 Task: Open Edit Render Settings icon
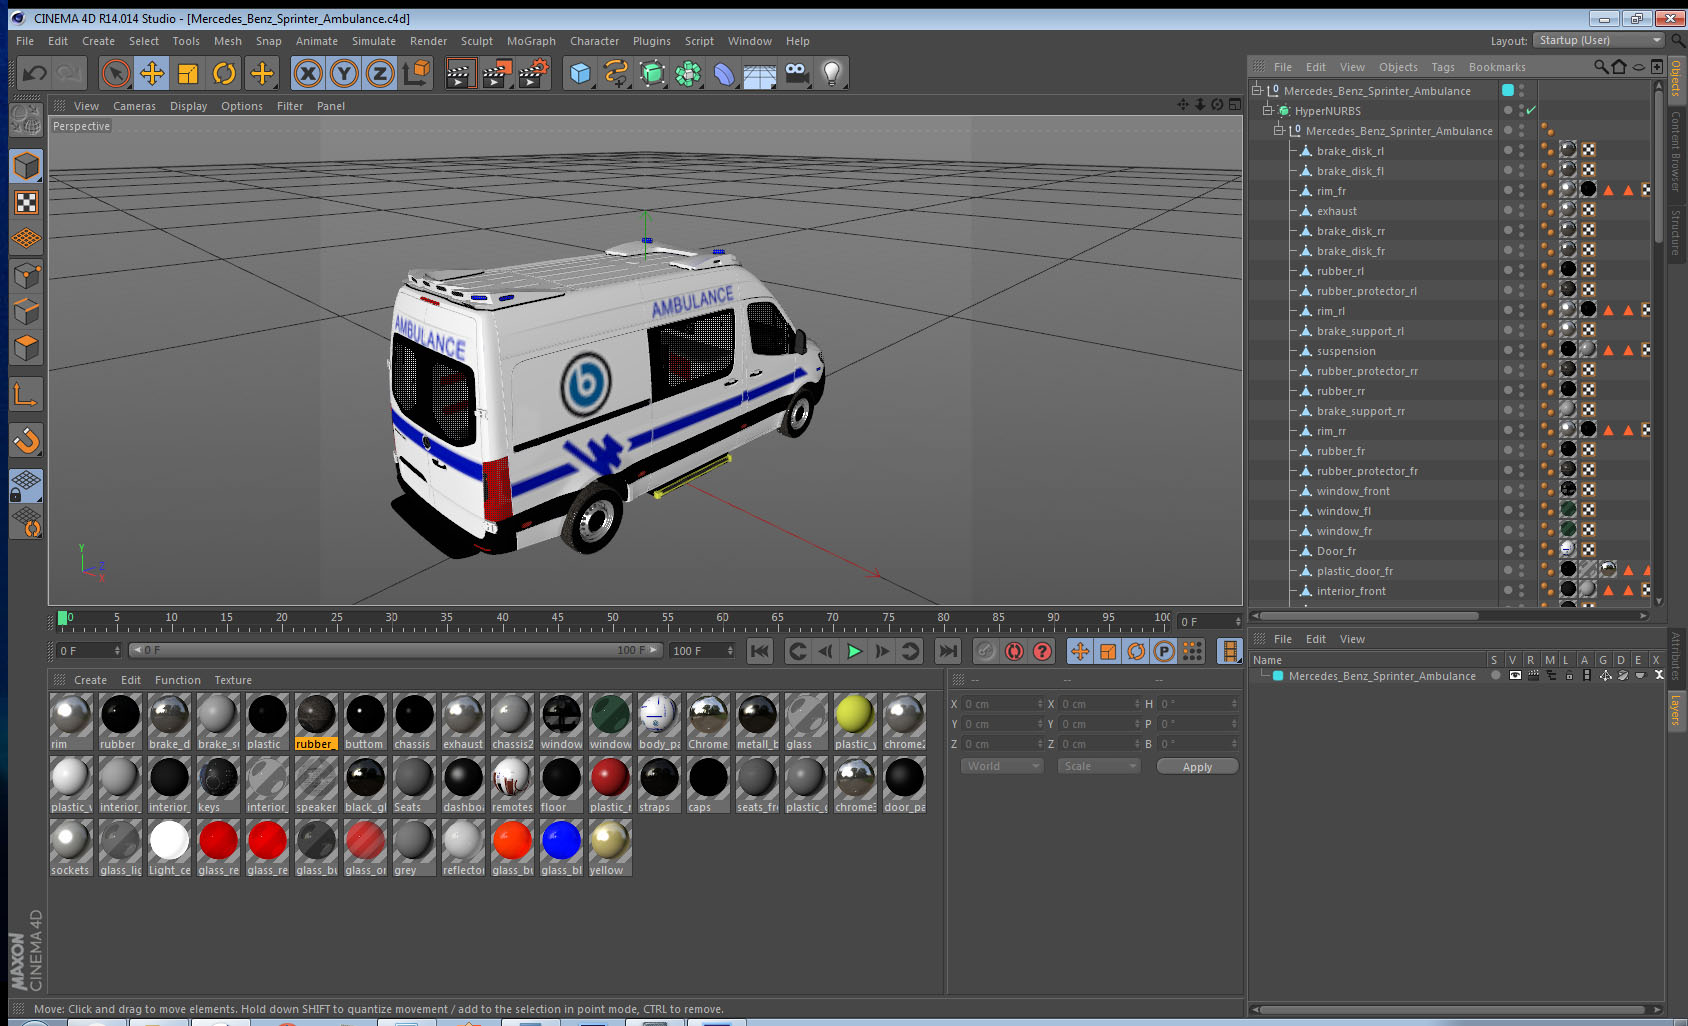534,73
